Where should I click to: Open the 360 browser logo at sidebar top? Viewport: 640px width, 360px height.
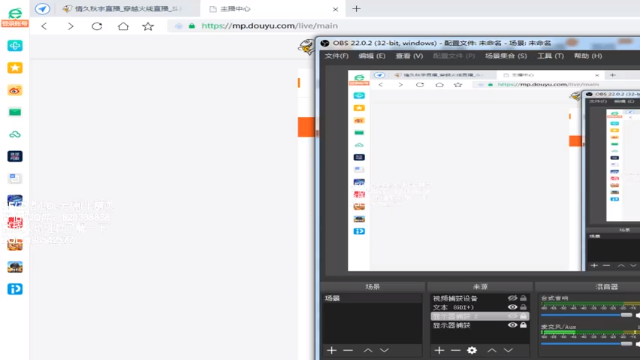[x=15, y=13]
